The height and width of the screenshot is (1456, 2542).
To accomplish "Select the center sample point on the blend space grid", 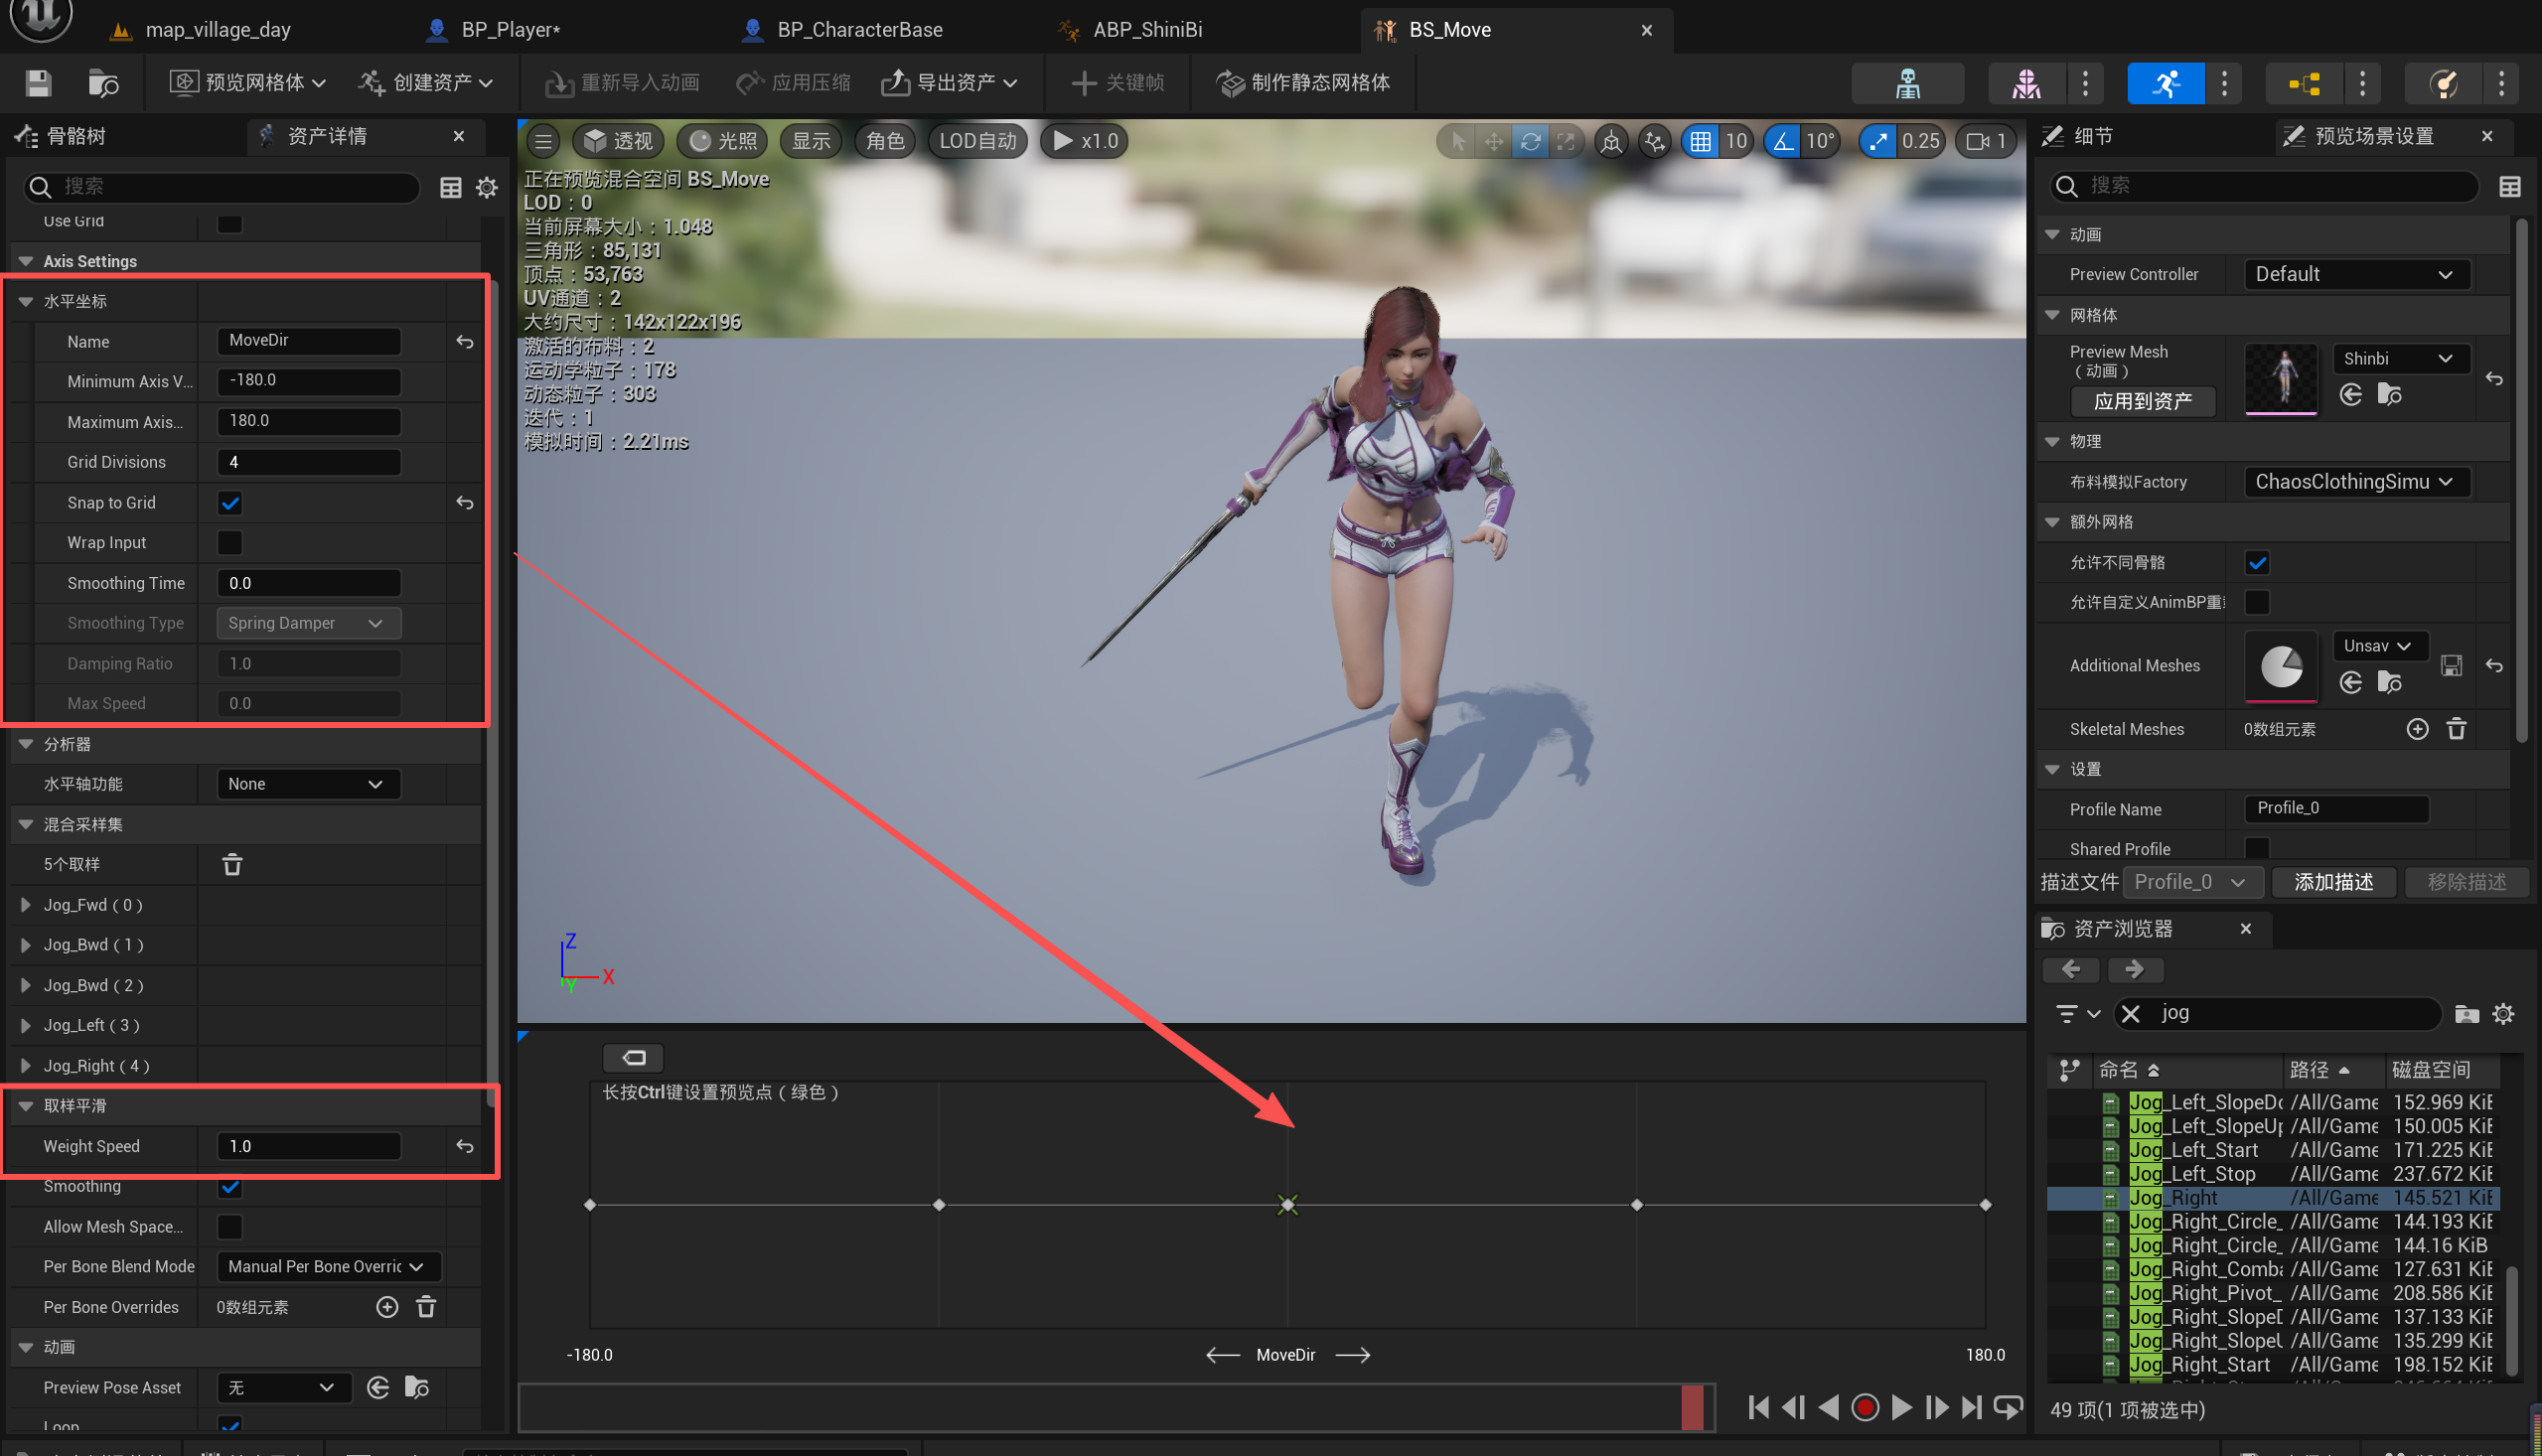I will pyautogui.click(x=1287, y=1205).
